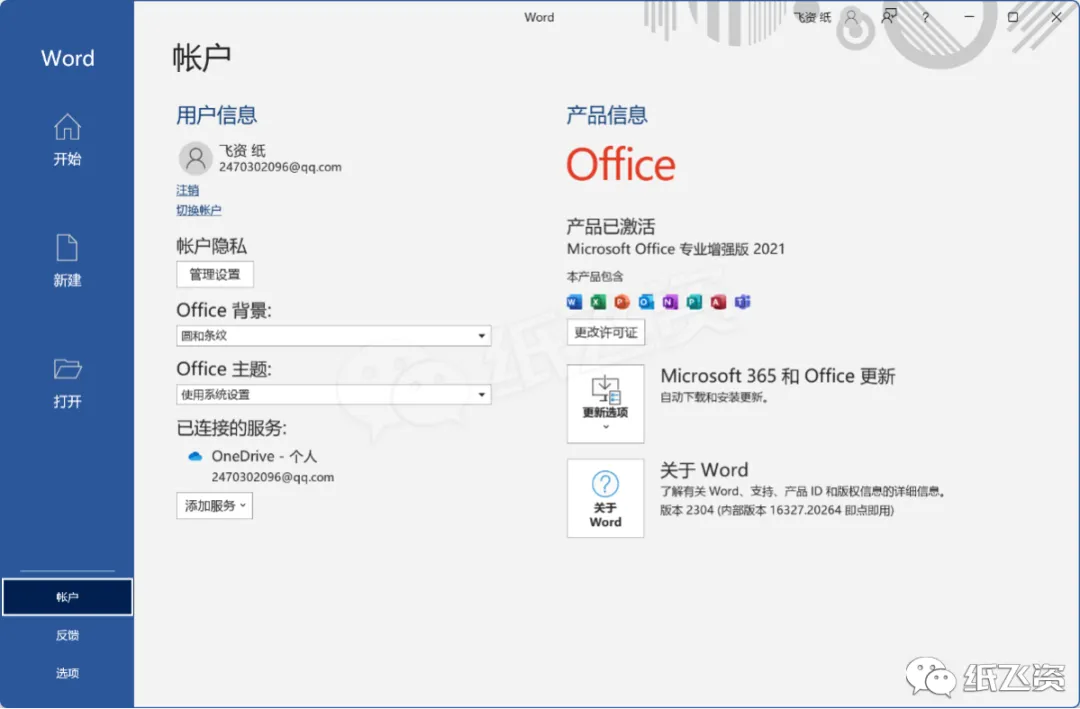1080x709 pixels.
Task: Click the account profile icon in title bar
Action: click(x=852, y=17)
